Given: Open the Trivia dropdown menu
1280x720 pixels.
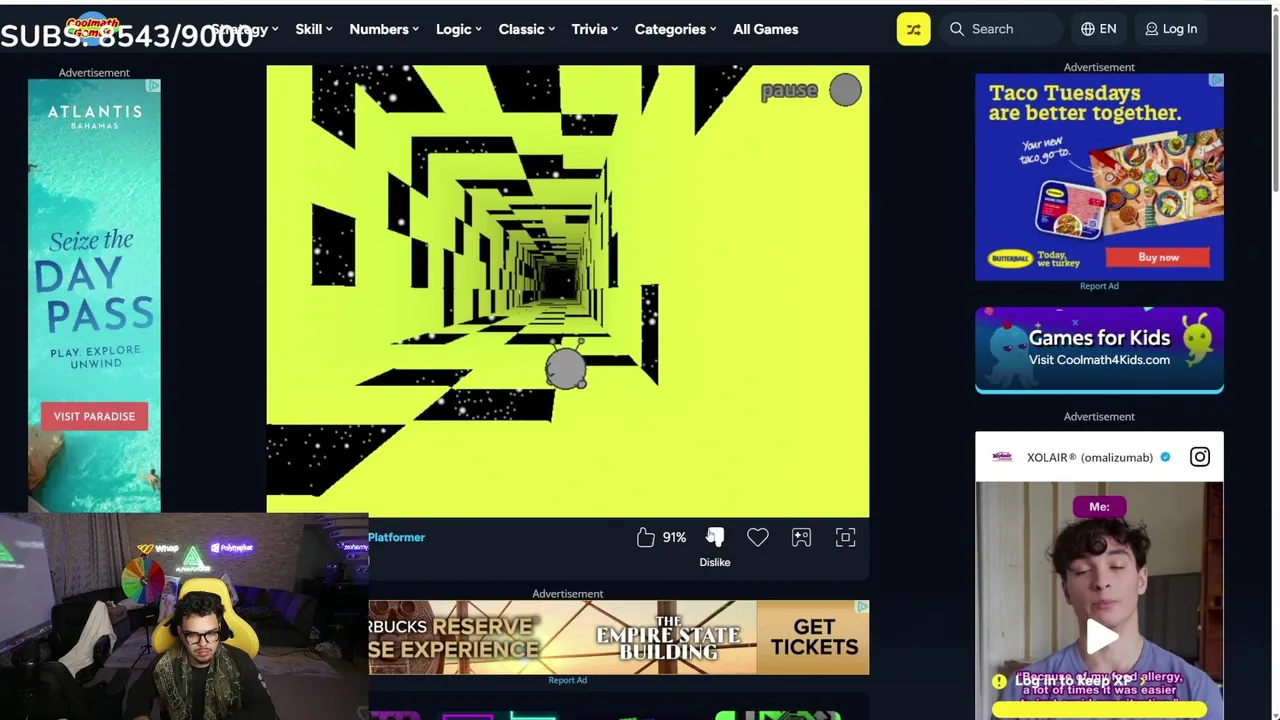Looking at the screenshot, I should click(595, 29).
